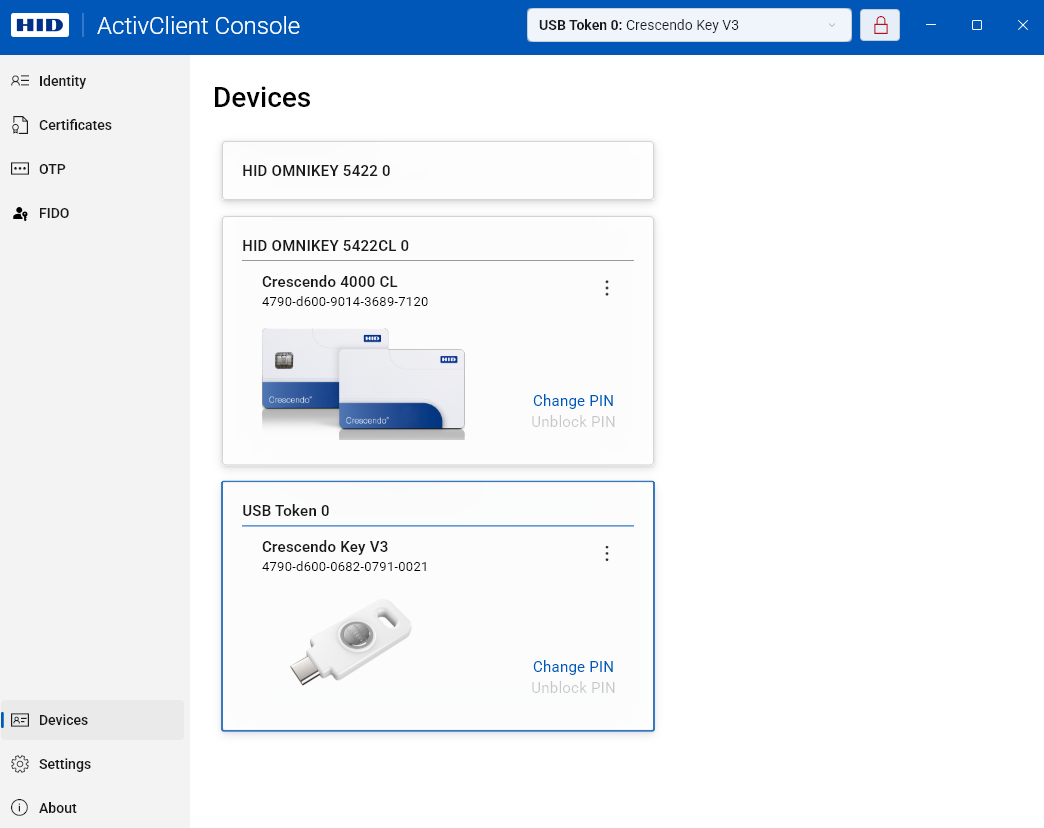This screenshot has width=1044, height=828.
Task: Open Crescendo Key V3 three-dot menu
Action: (607, 554)
